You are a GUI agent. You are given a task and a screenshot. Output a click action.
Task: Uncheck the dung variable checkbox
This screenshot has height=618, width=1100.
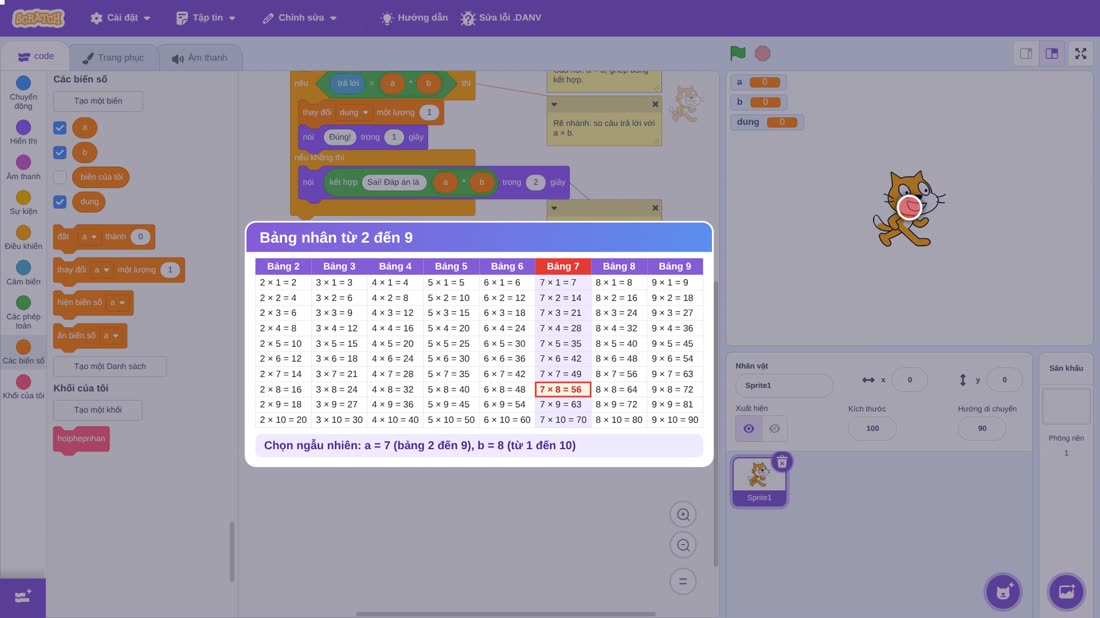point(60,202)
